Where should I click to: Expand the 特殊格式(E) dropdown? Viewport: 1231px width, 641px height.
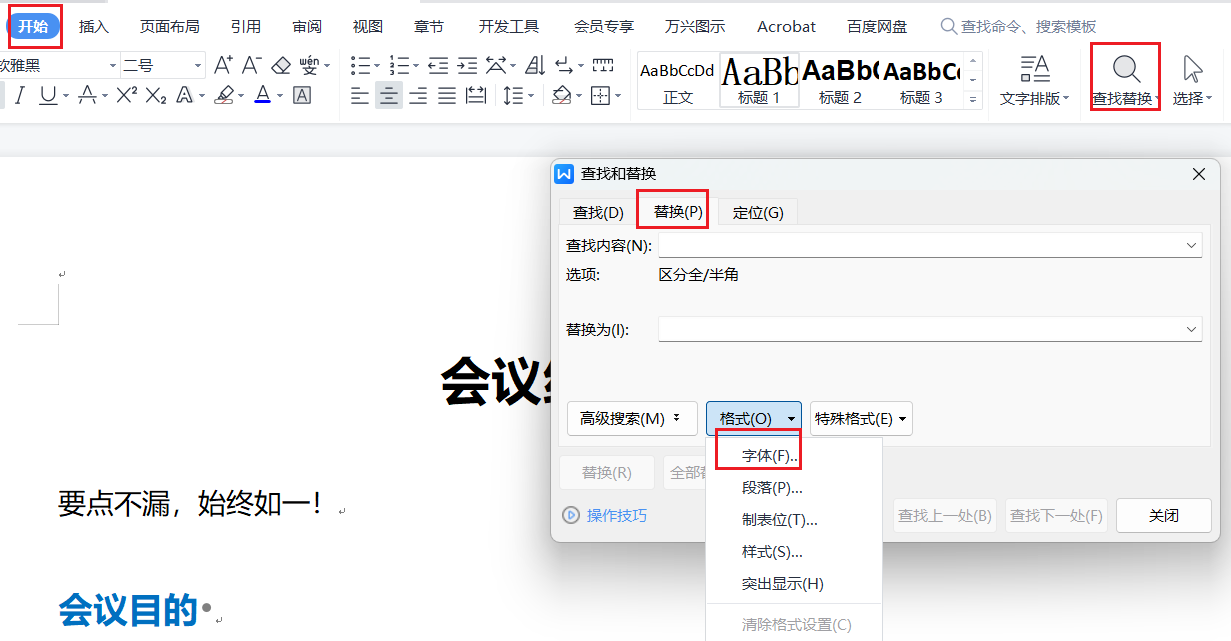click(861, 419)
